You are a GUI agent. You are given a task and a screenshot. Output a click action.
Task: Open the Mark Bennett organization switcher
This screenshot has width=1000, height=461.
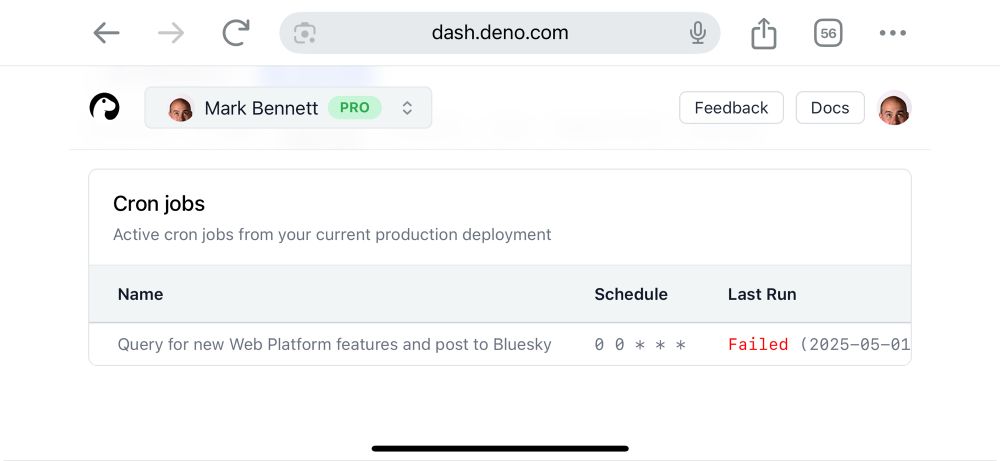click(288, 108)
